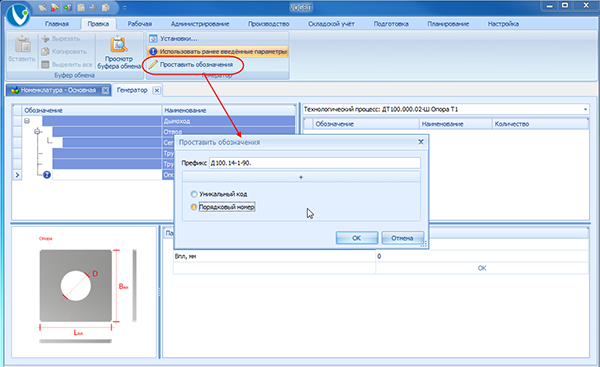Click Проставить обозначения pencil icon
The image size is (600, 367).
pyautogui.click(x=153, y=64)
